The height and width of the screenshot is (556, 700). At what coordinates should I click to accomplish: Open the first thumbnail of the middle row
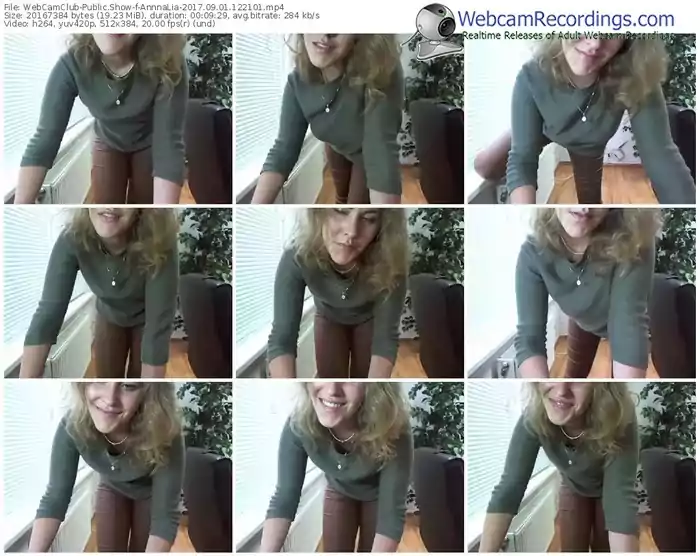coord(118,293)
